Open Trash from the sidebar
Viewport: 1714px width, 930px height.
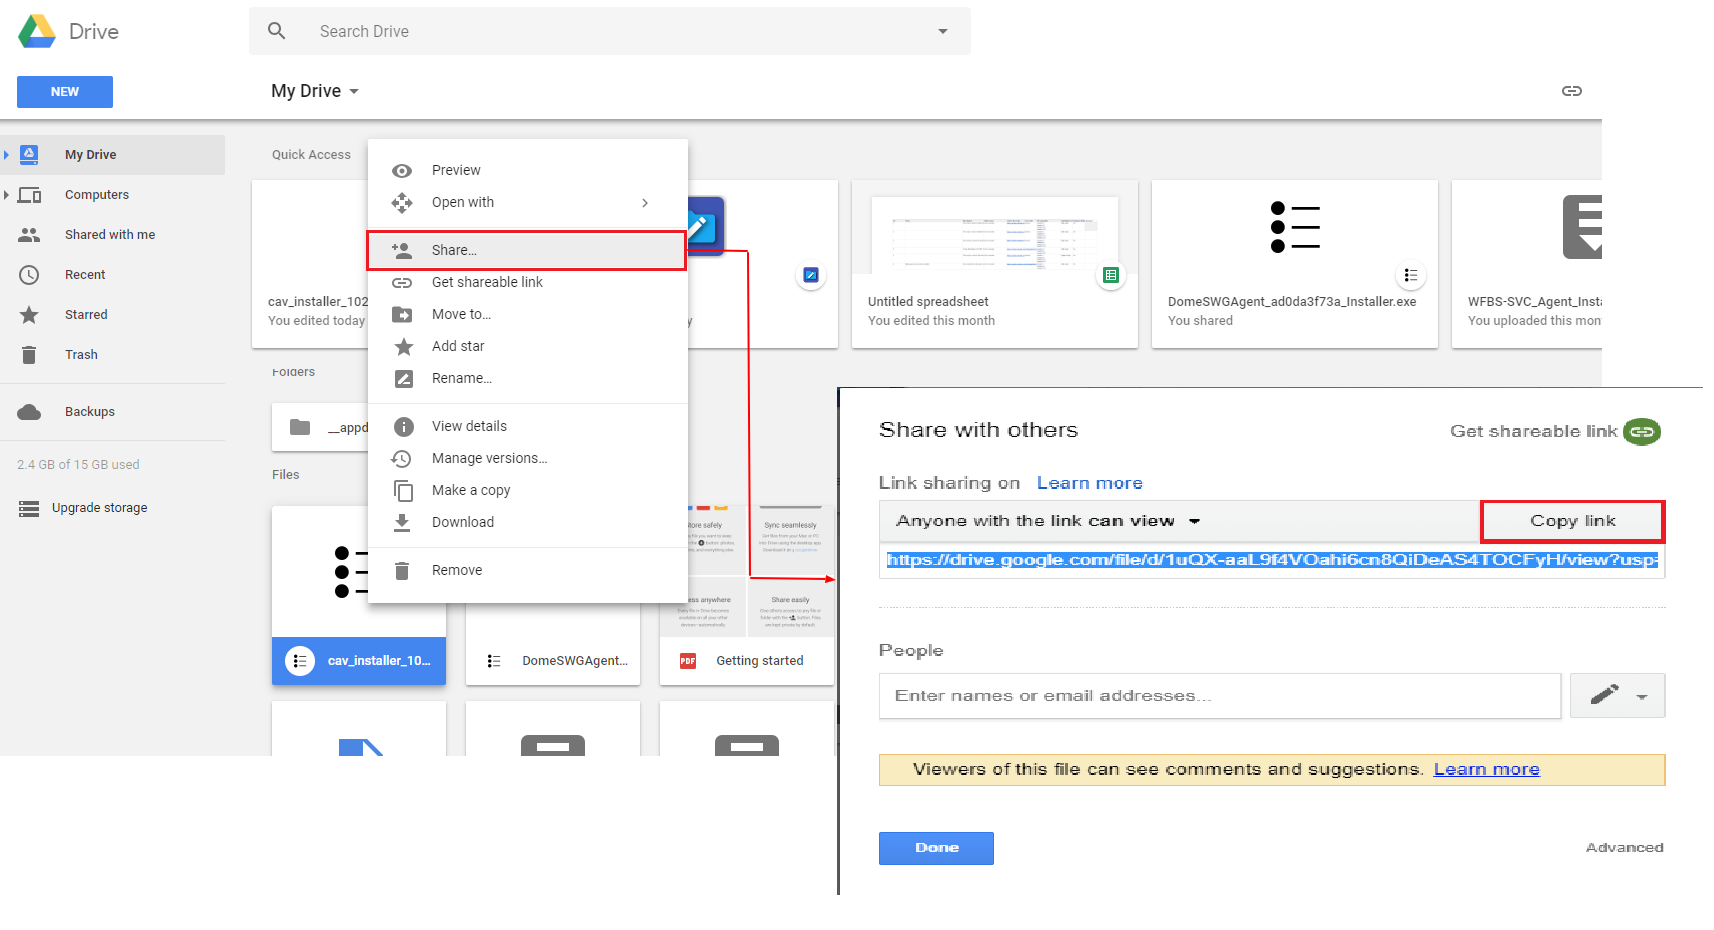[81, 354]
